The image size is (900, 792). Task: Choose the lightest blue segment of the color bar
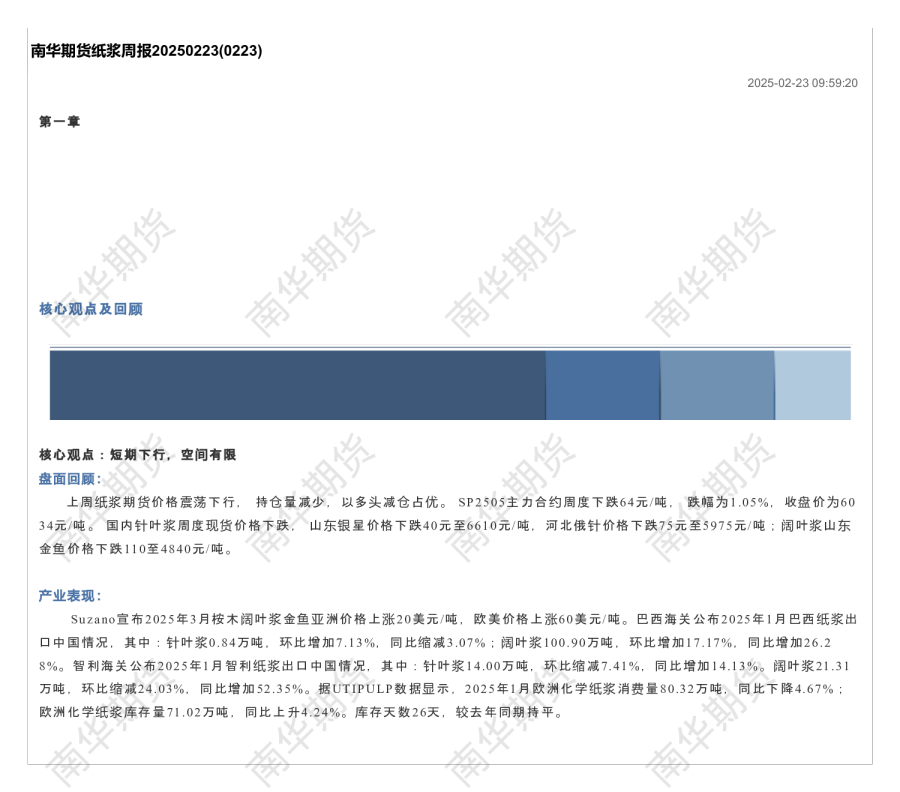(813, 385)
